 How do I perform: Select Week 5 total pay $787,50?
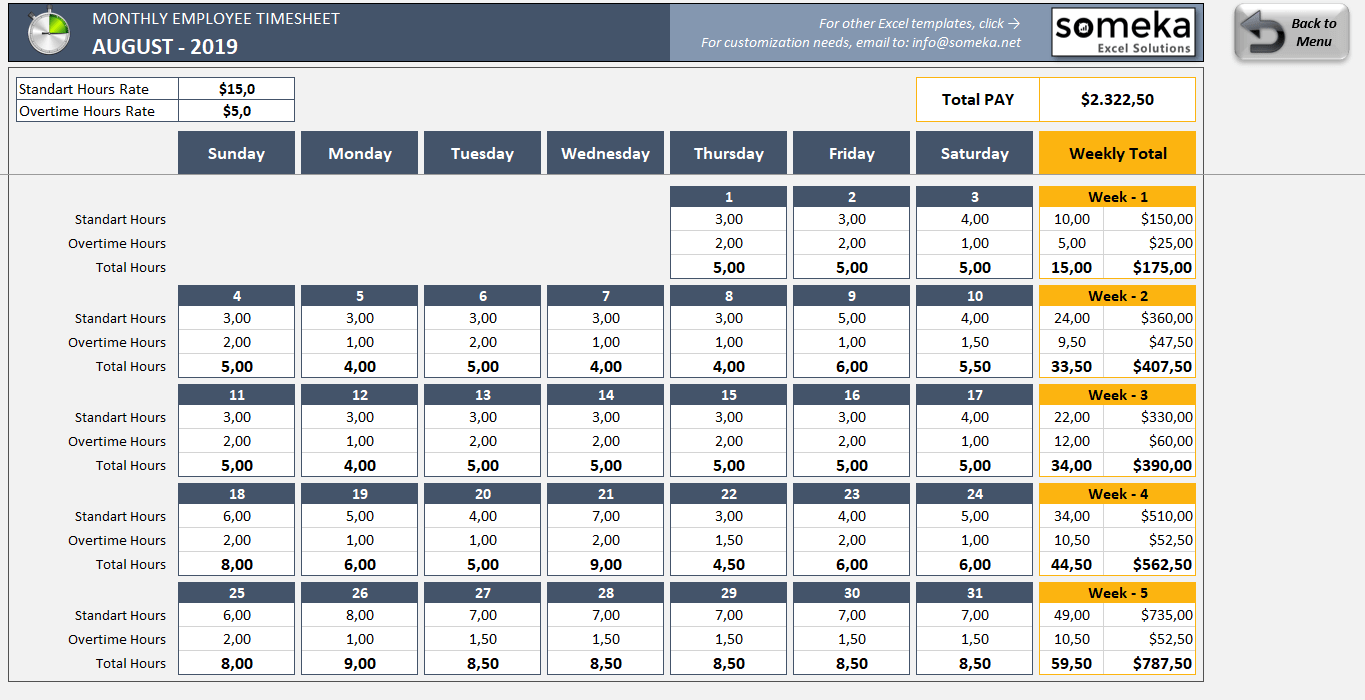pyautogui.click(x=1150, y=663)
